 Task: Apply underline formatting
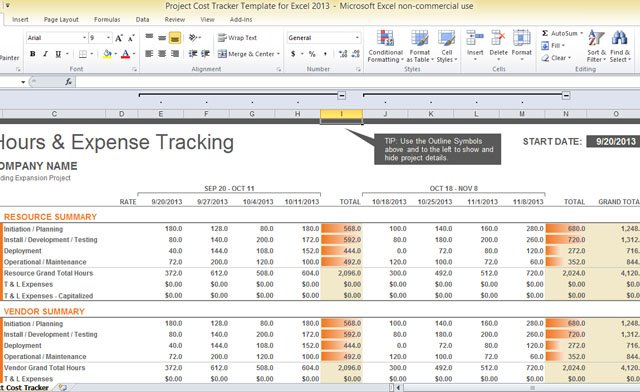[x=58, y=54]
